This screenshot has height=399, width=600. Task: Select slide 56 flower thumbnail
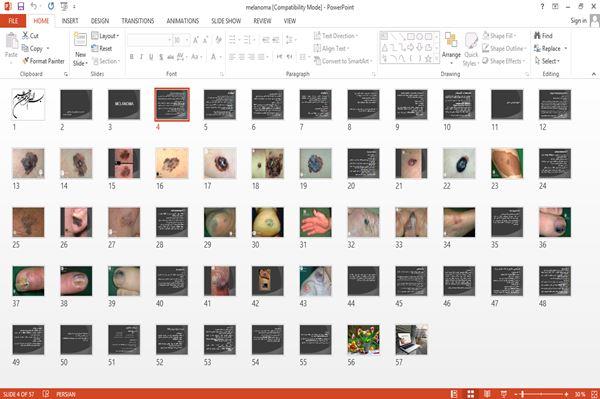364,340
